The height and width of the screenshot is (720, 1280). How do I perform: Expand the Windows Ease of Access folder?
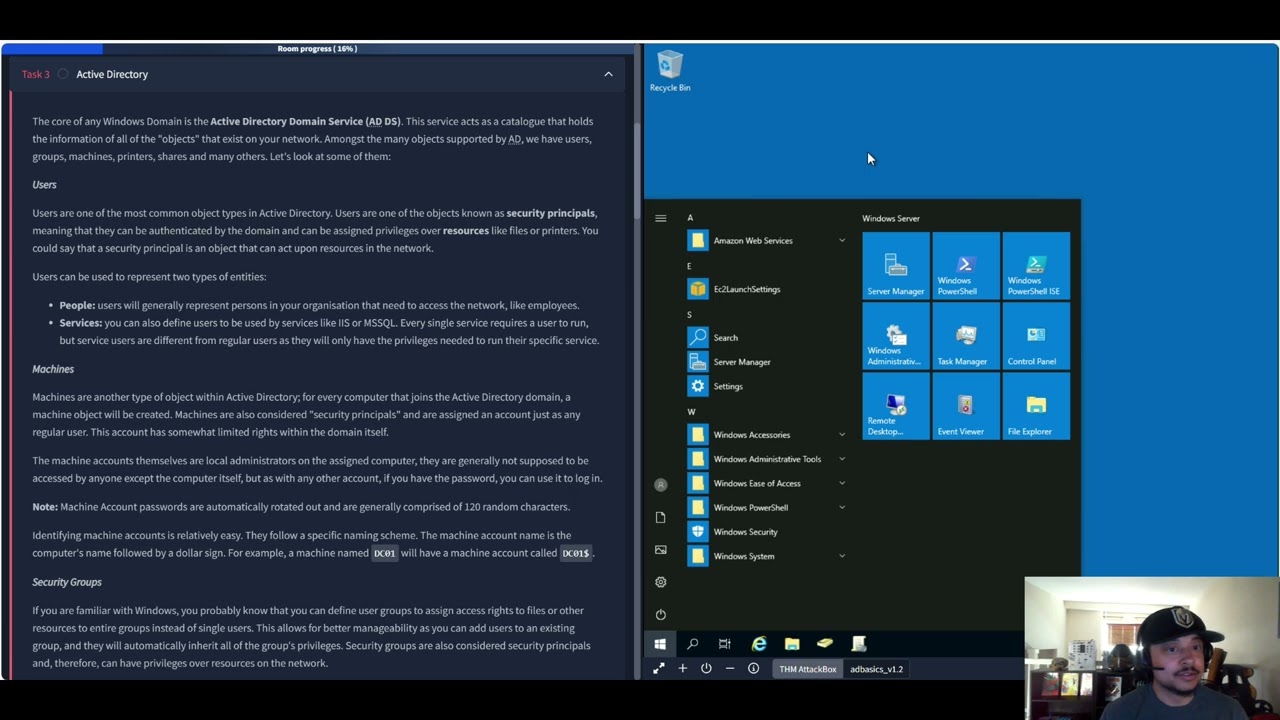click(768, 483)
